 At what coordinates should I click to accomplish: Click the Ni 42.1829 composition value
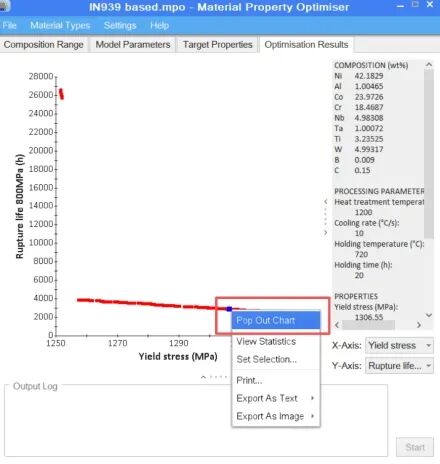point(369,76)
